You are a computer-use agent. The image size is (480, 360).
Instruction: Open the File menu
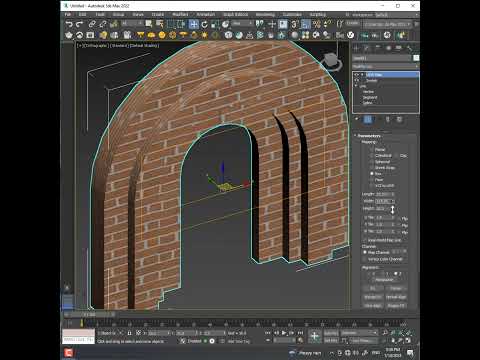coord(68,15)
